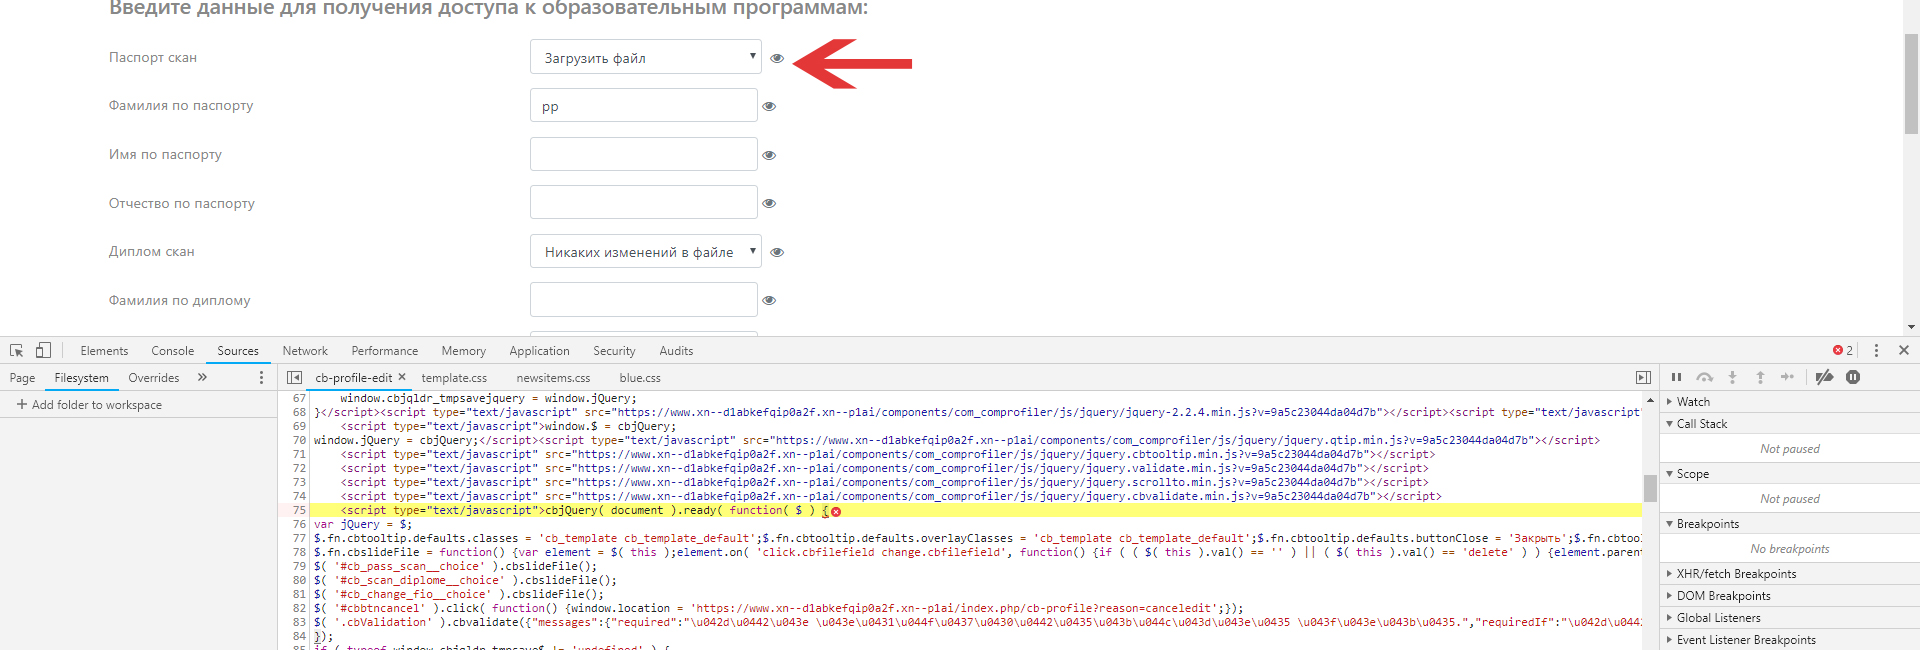Open DevTools customize three-dot menu
Screen dimensions: 1920x650
coord(1876,351)
